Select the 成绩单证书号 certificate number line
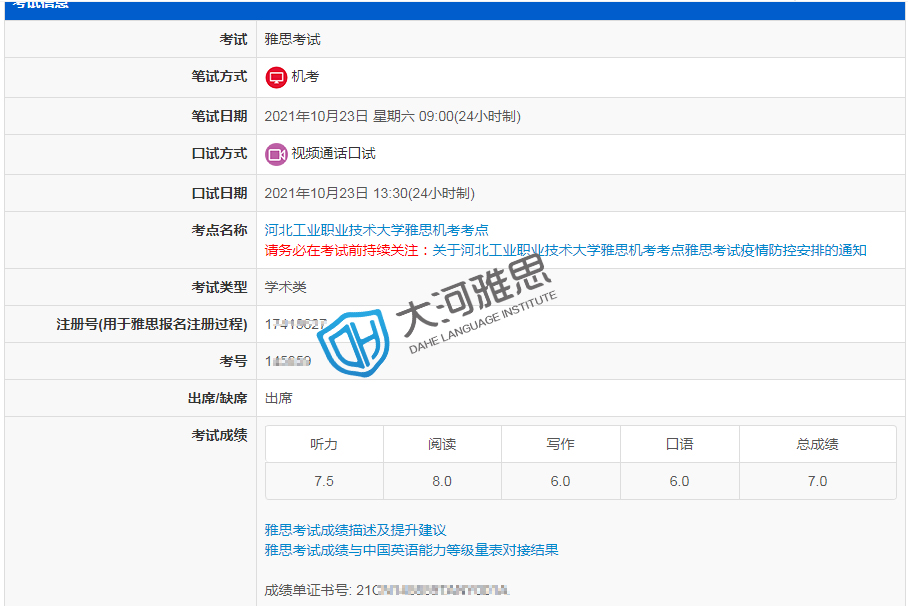Viewport: 908px width, 606px height. [386, 590]
